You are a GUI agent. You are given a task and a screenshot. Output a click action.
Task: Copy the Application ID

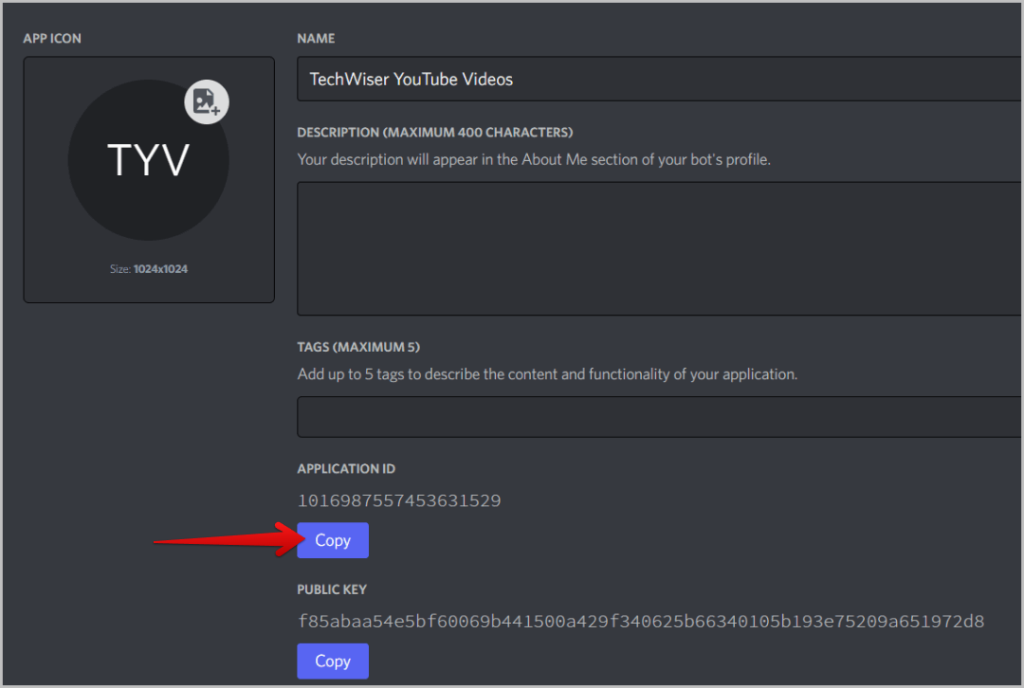point(333,540)
